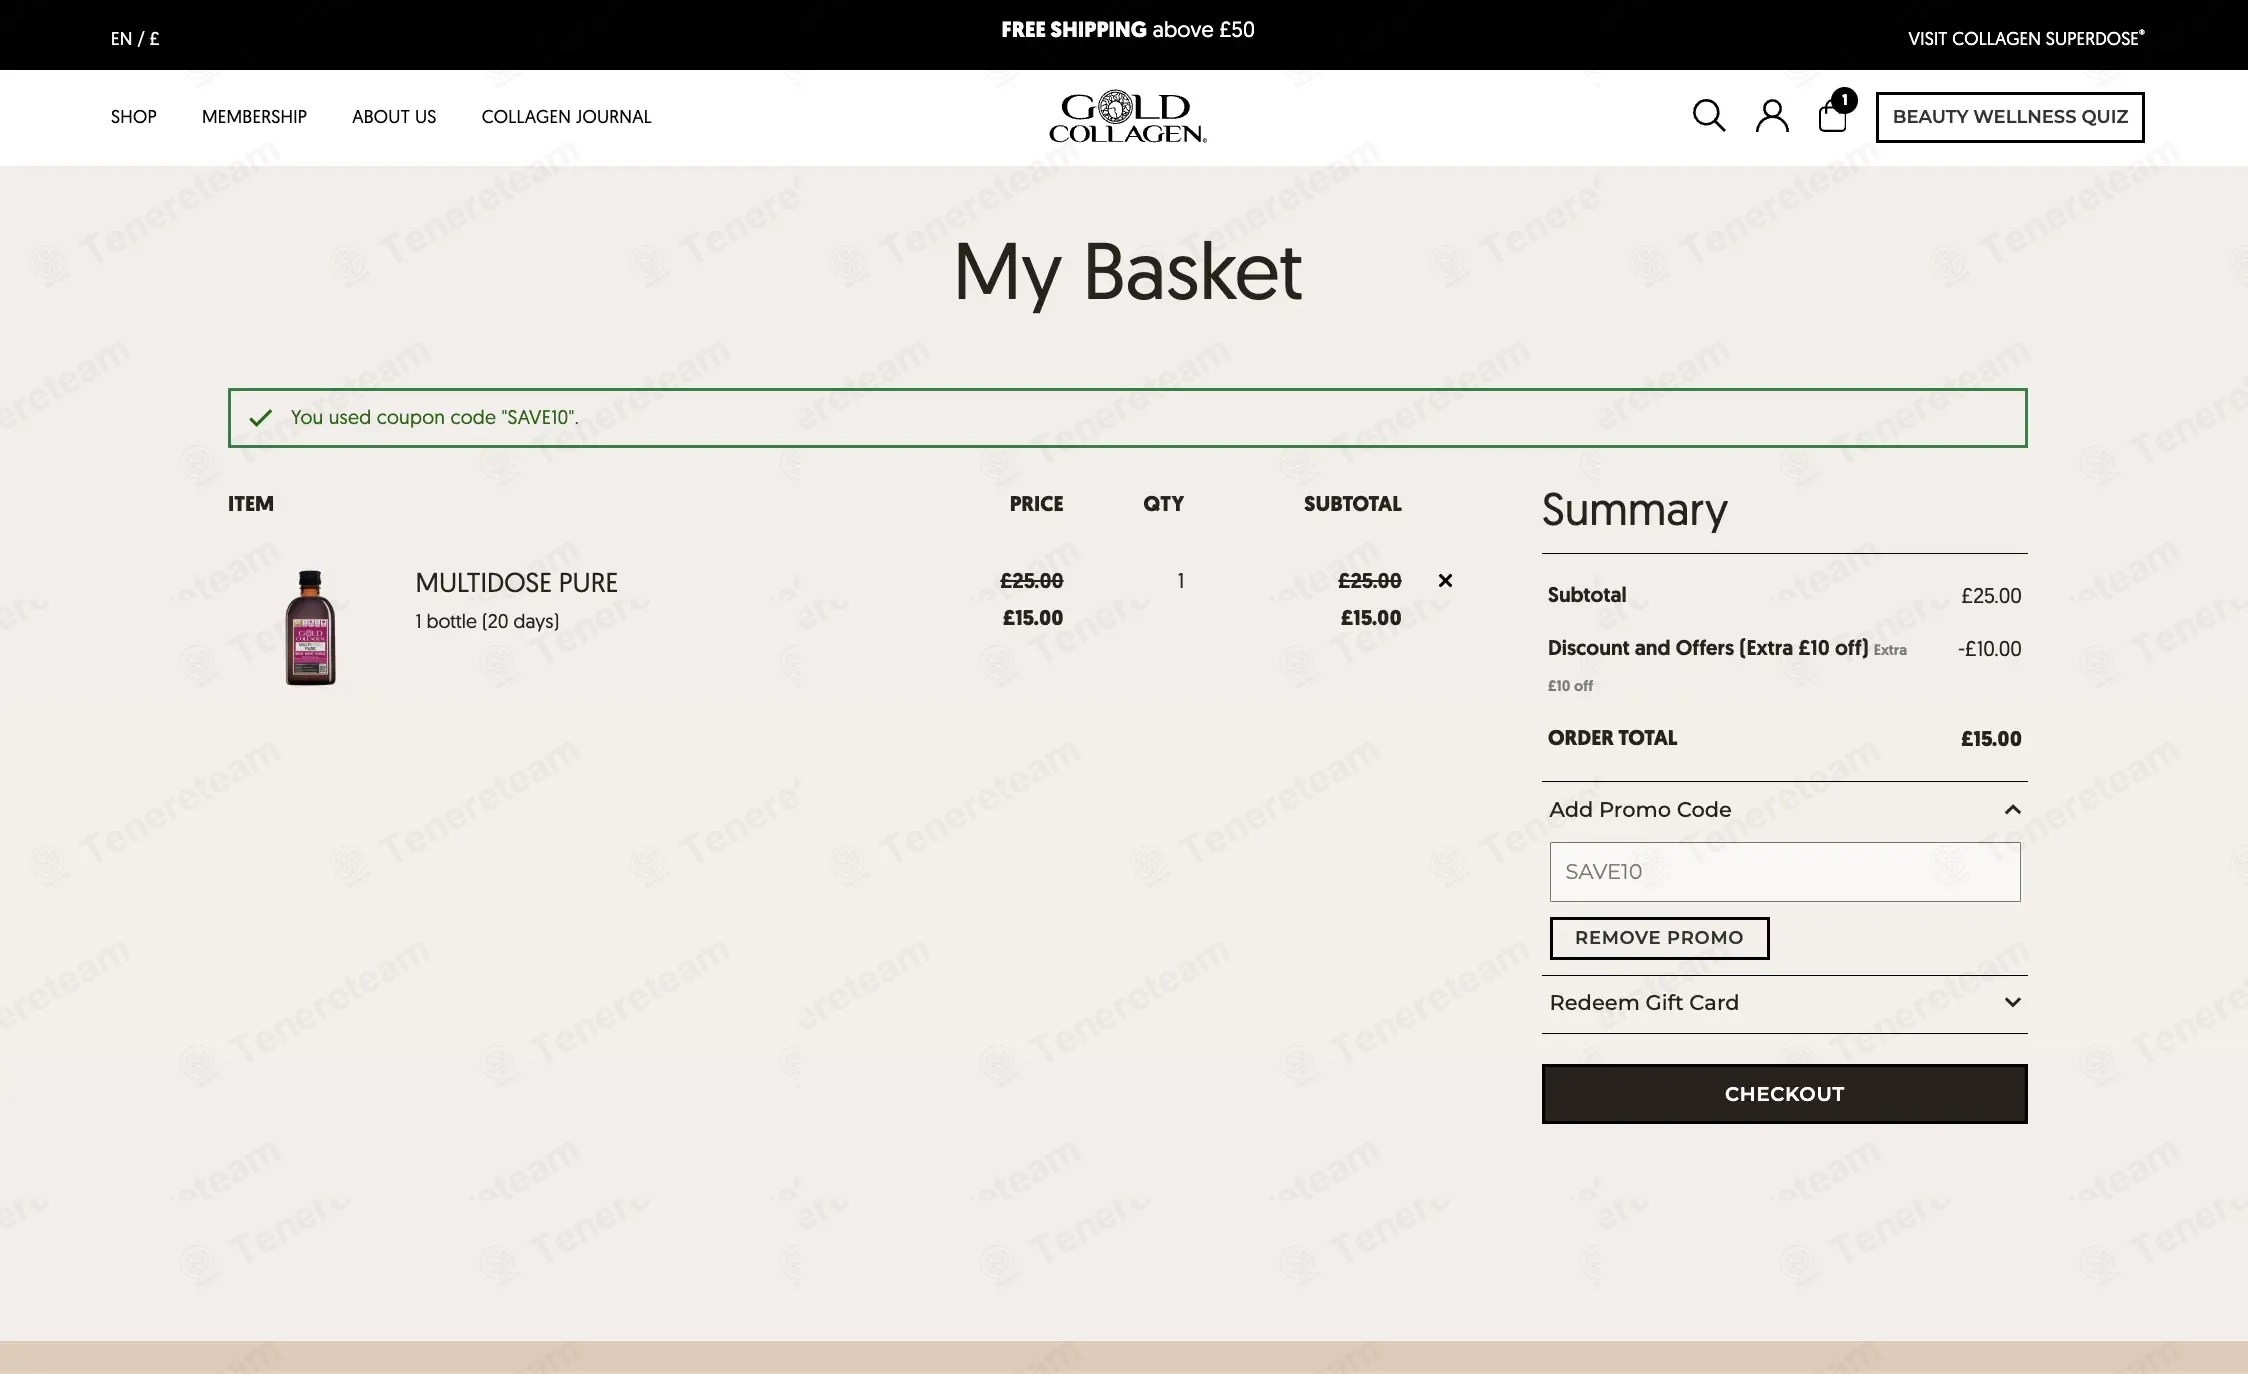Collapse the Add Promo Code section
Image resolution: width=2248 pixels, height=1374 pixels.
(2012, 810)
